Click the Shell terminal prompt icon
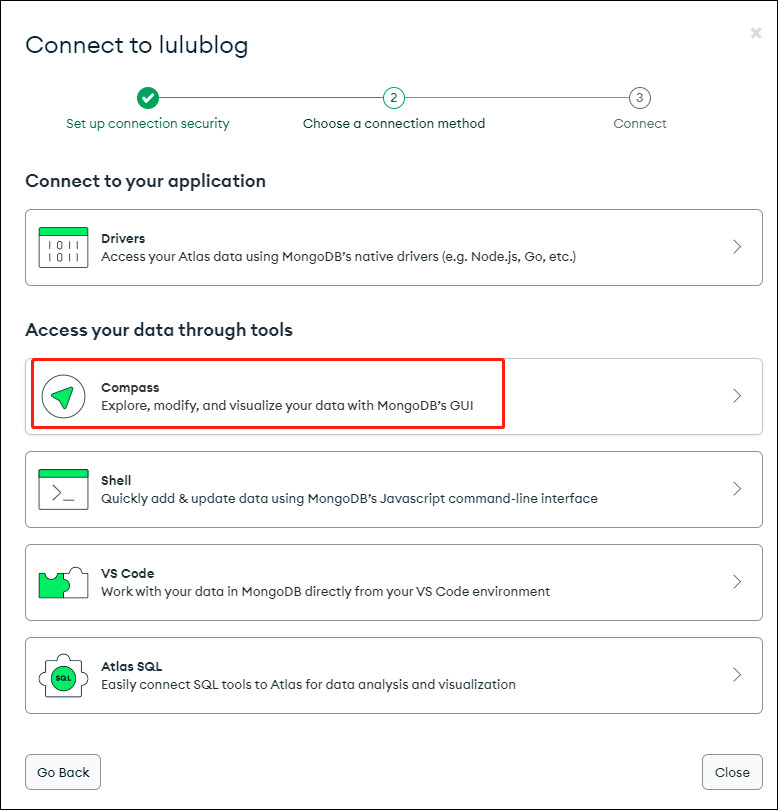This screenshot has height=810, width=778. click(63, 489)
